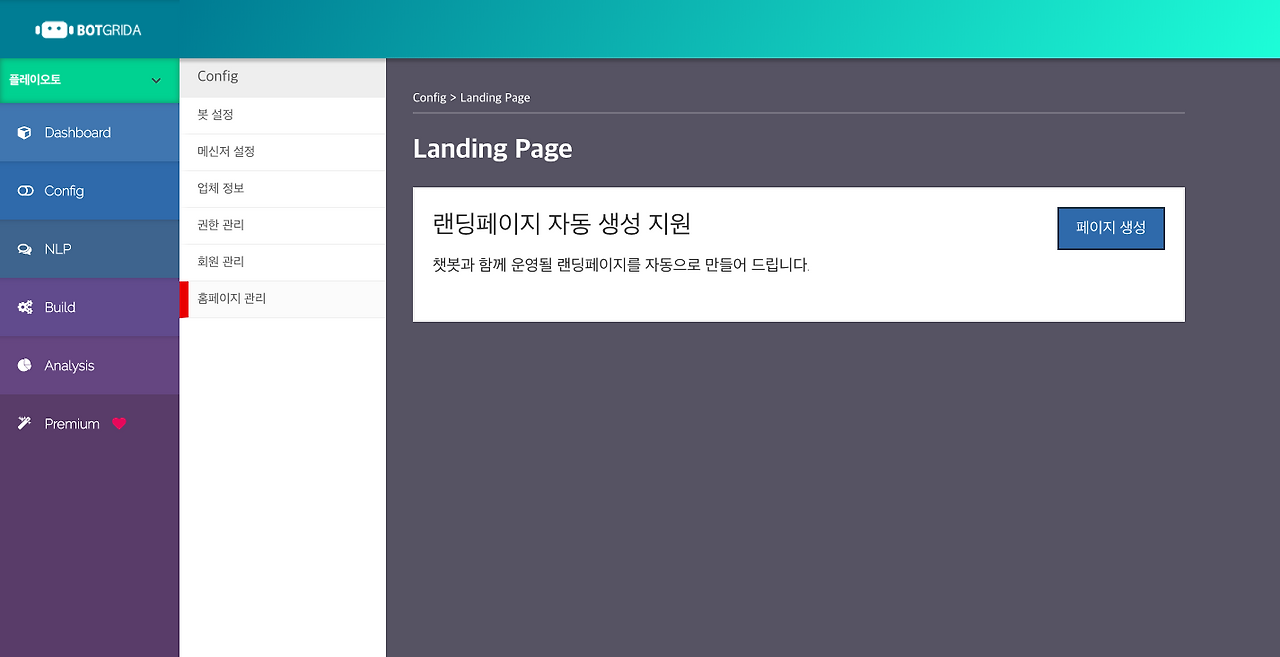Click Config in the breadcrumb trail
Screen dimensions: 1280x657
[429, 97]
